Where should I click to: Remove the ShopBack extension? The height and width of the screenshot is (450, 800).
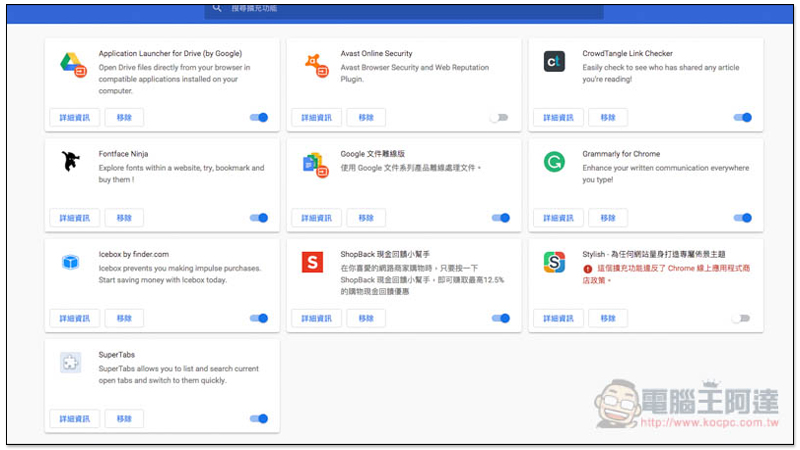tap(366, 318)
